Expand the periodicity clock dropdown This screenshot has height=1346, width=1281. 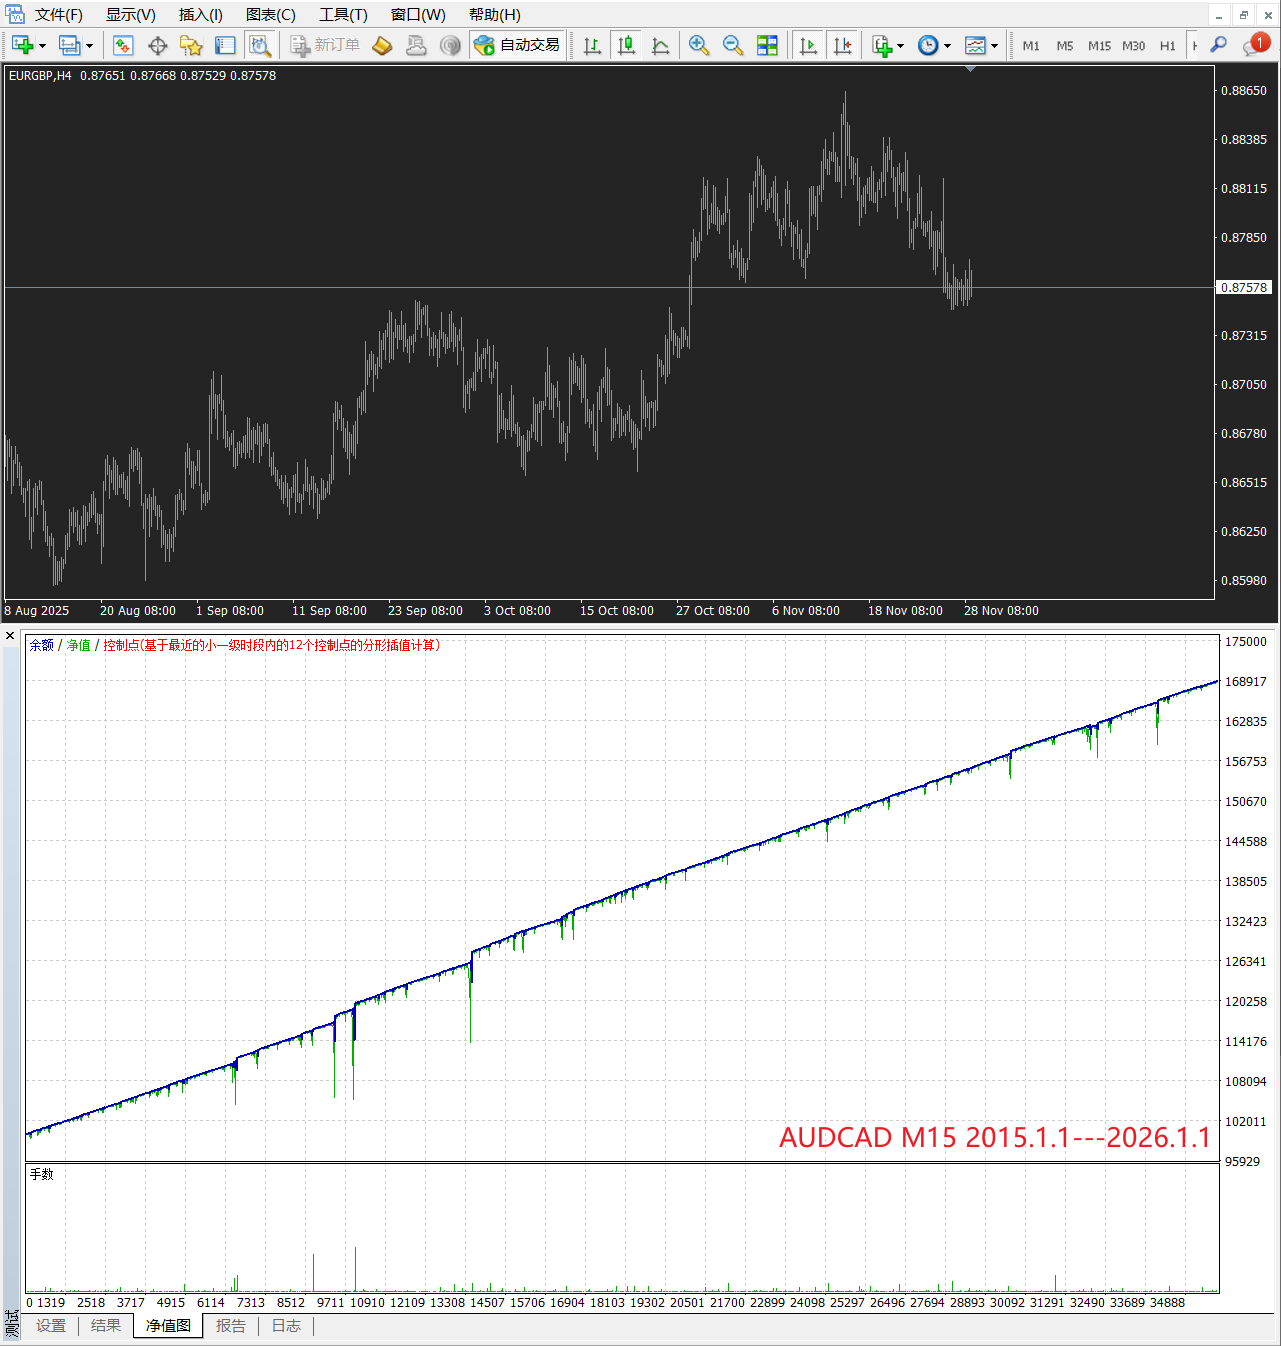[947, 46]
